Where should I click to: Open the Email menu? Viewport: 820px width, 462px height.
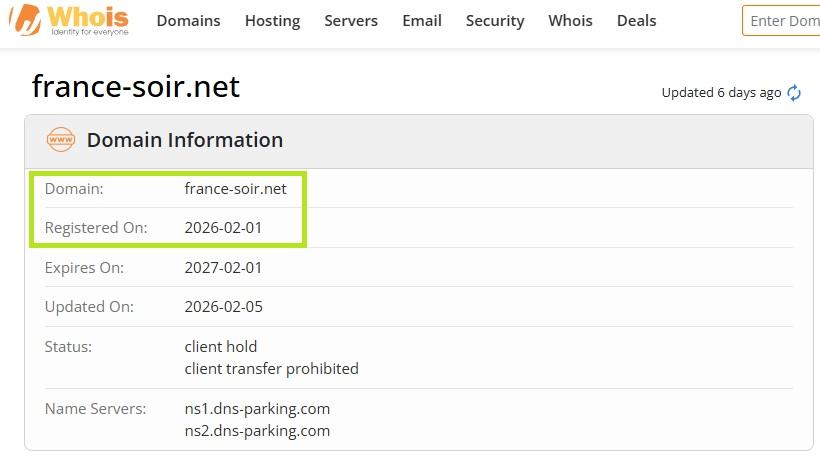422,21
